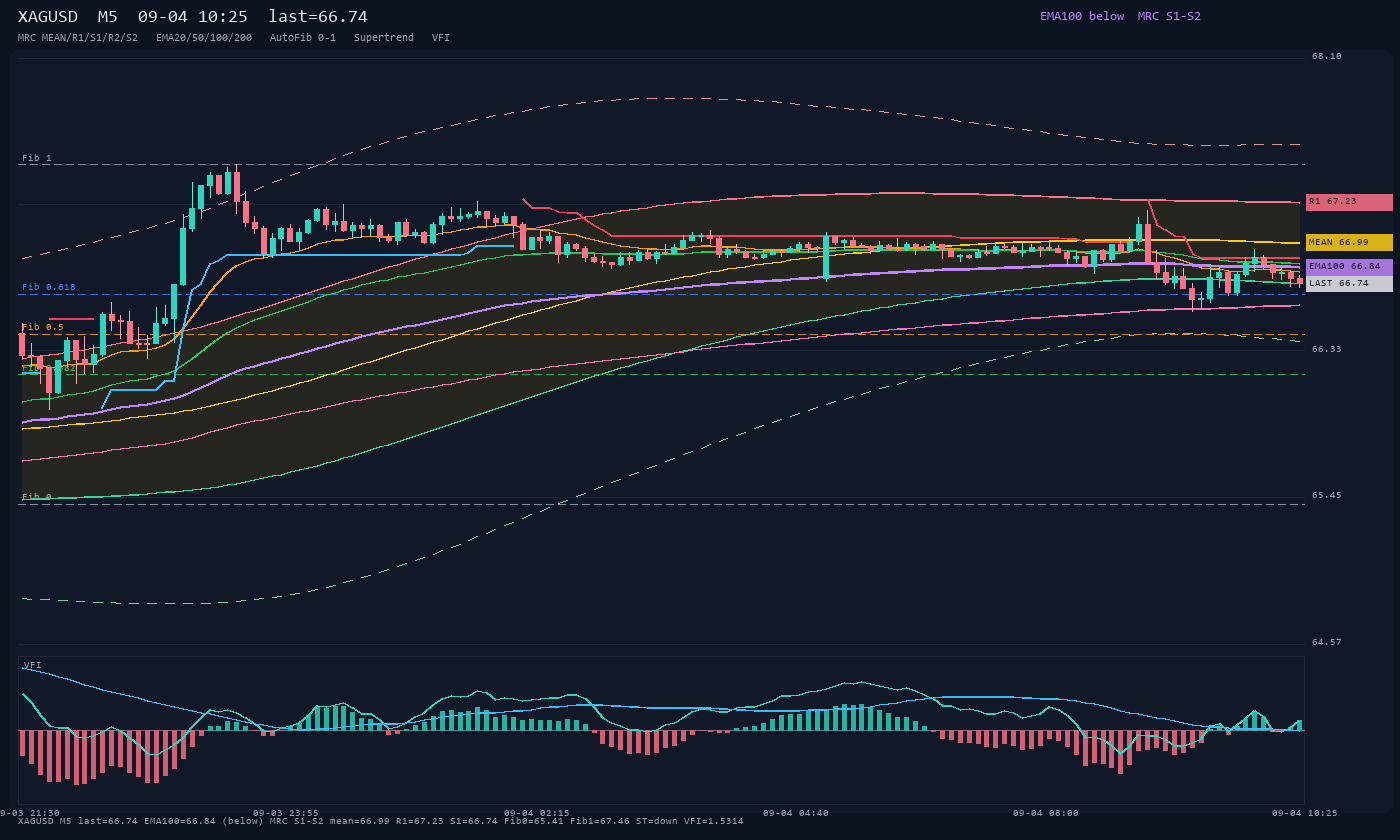Click the EMA20/50/100/200 indicator label
Viewport: 1400px width, 840px height.
click(204, 38)
